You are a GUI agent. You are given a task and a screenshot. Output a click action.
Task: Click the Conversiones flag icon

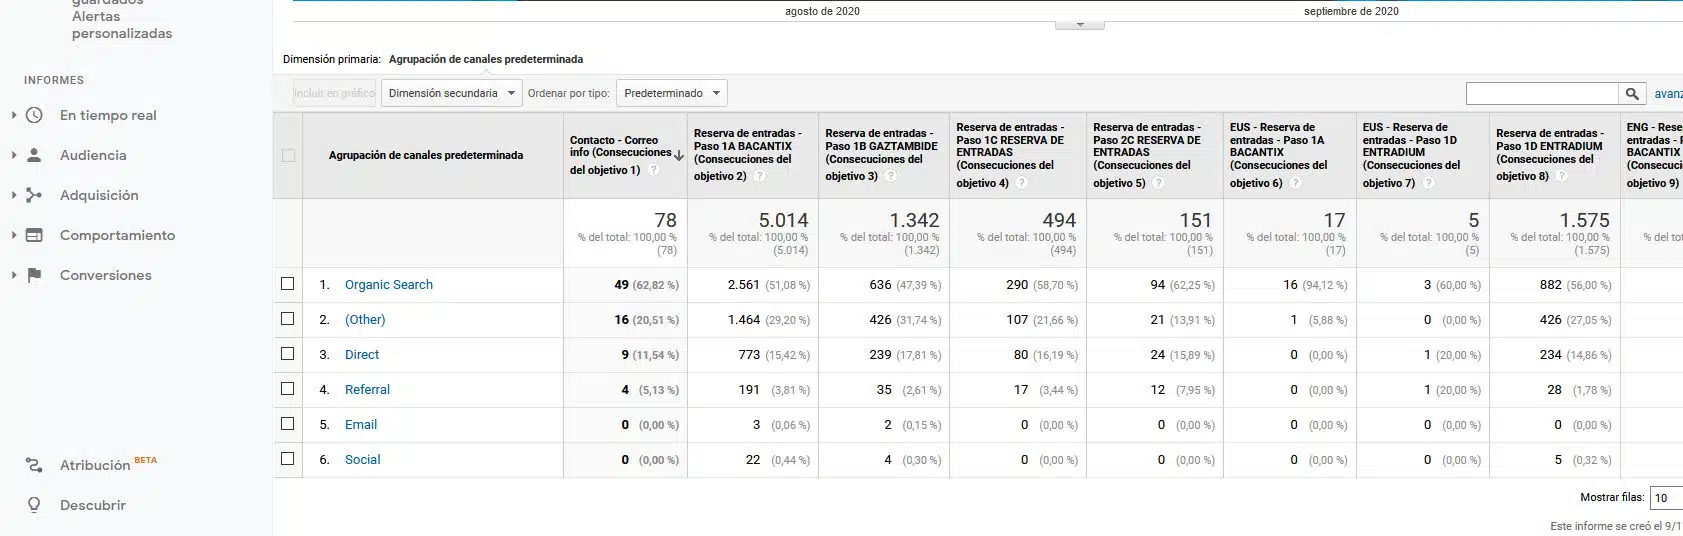click(34, 275)
